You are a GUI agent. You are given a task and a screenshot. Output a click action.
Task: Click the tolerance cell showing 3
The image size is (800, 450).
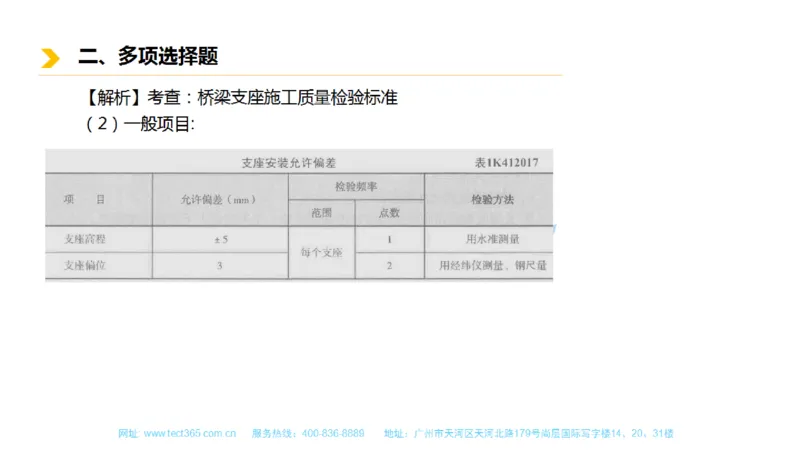(219, 265)
